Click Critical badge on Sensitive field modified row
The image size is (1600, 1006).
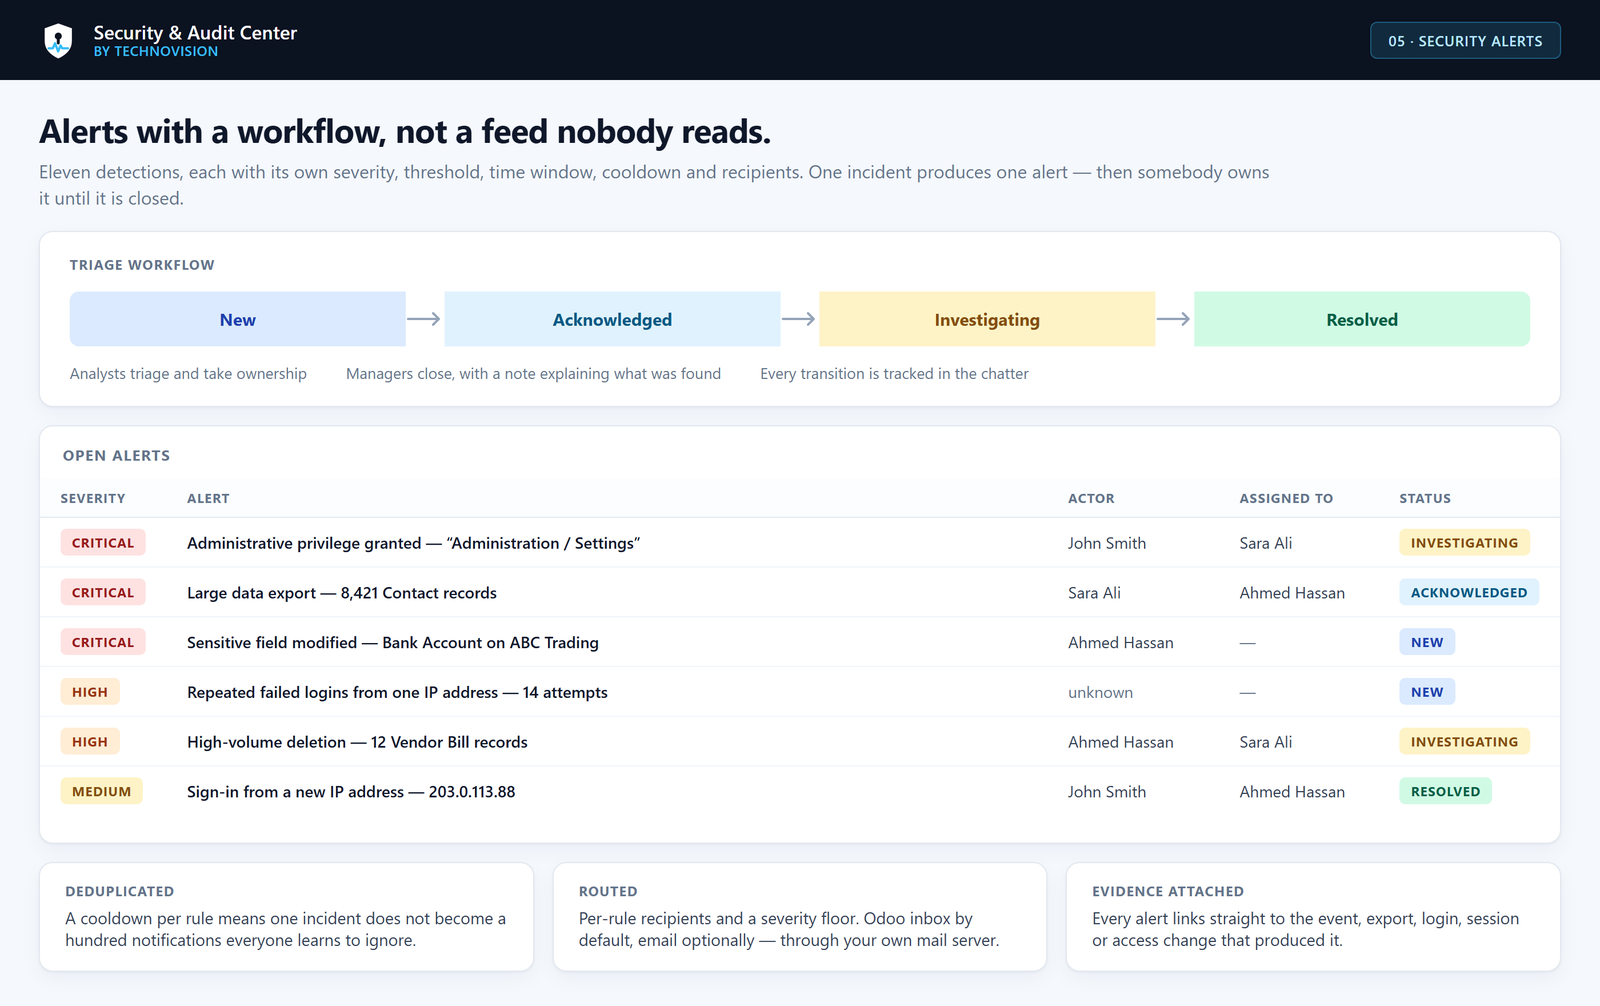(x=103, y=642)
